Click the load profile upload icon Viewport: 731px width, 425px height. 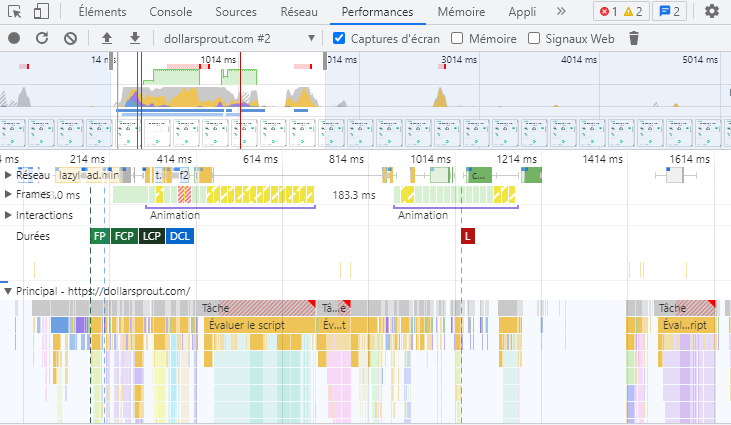click(107, 38)
